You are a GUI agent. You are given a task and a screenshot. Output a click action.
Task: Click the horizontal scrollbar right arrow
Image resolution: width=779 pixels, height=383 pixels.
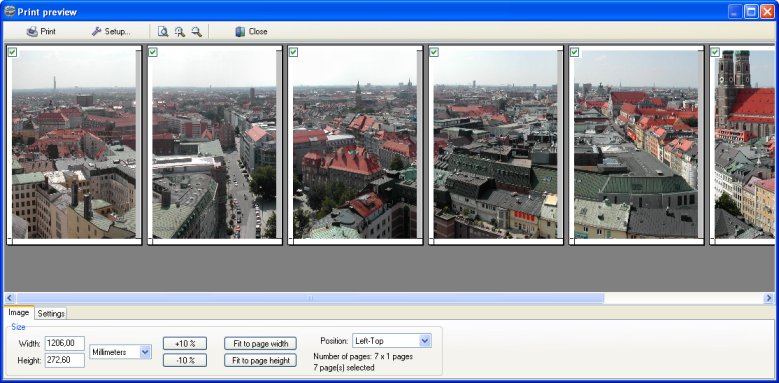pos(769,298)
